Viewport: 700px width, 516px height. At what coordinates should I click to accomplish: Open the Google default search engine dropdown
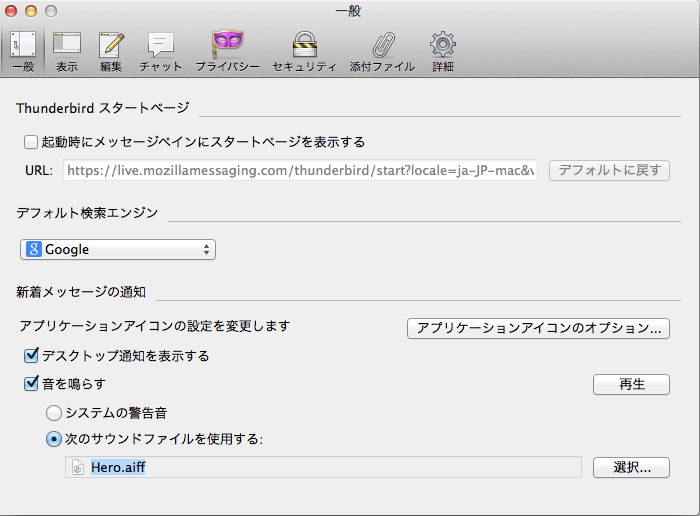coord(118,250)
